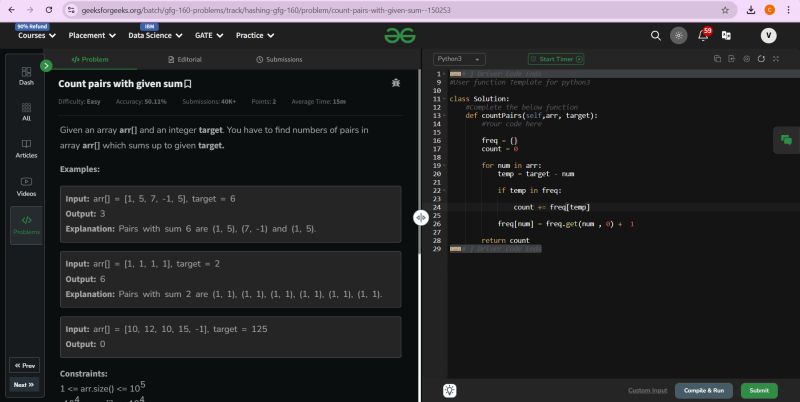Expand the Practice menu
The height and width of the screenshot is (402, 800).
[255, 35]
